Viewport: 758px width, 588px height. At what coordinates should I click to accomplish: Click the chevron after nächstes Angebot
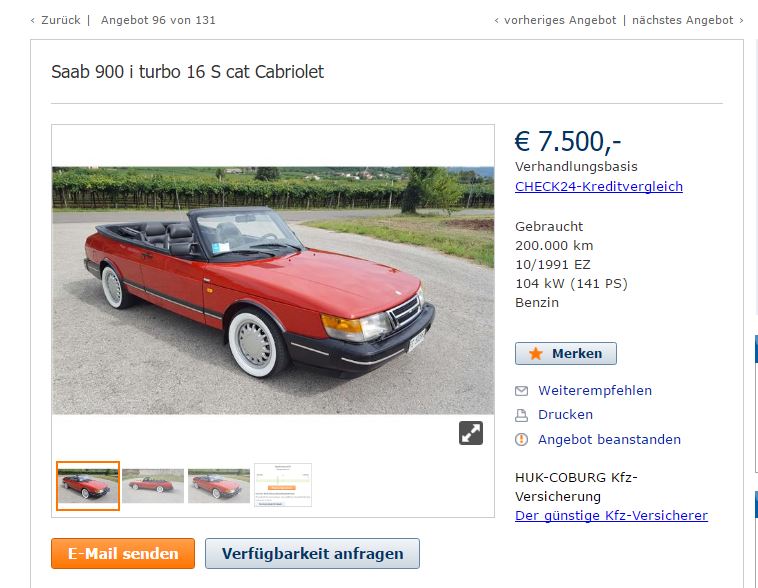[x=741, y=20]
